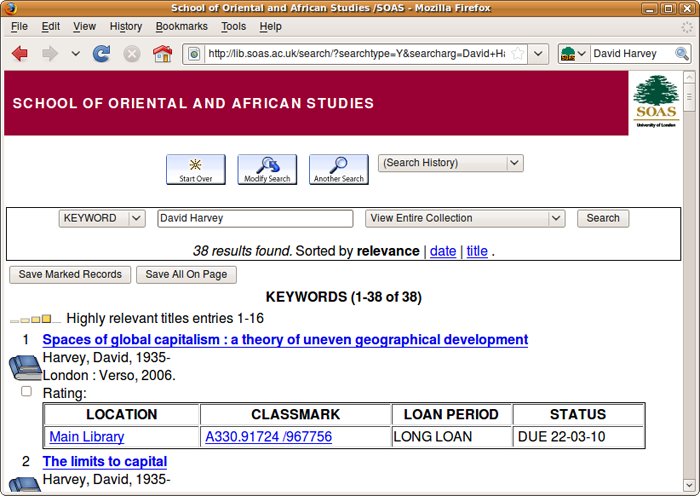Click 'Harvey, David, 1935-' under result 1
Image resolution: width=700 pixels, height=496 pixels.
tap(106, 358)
